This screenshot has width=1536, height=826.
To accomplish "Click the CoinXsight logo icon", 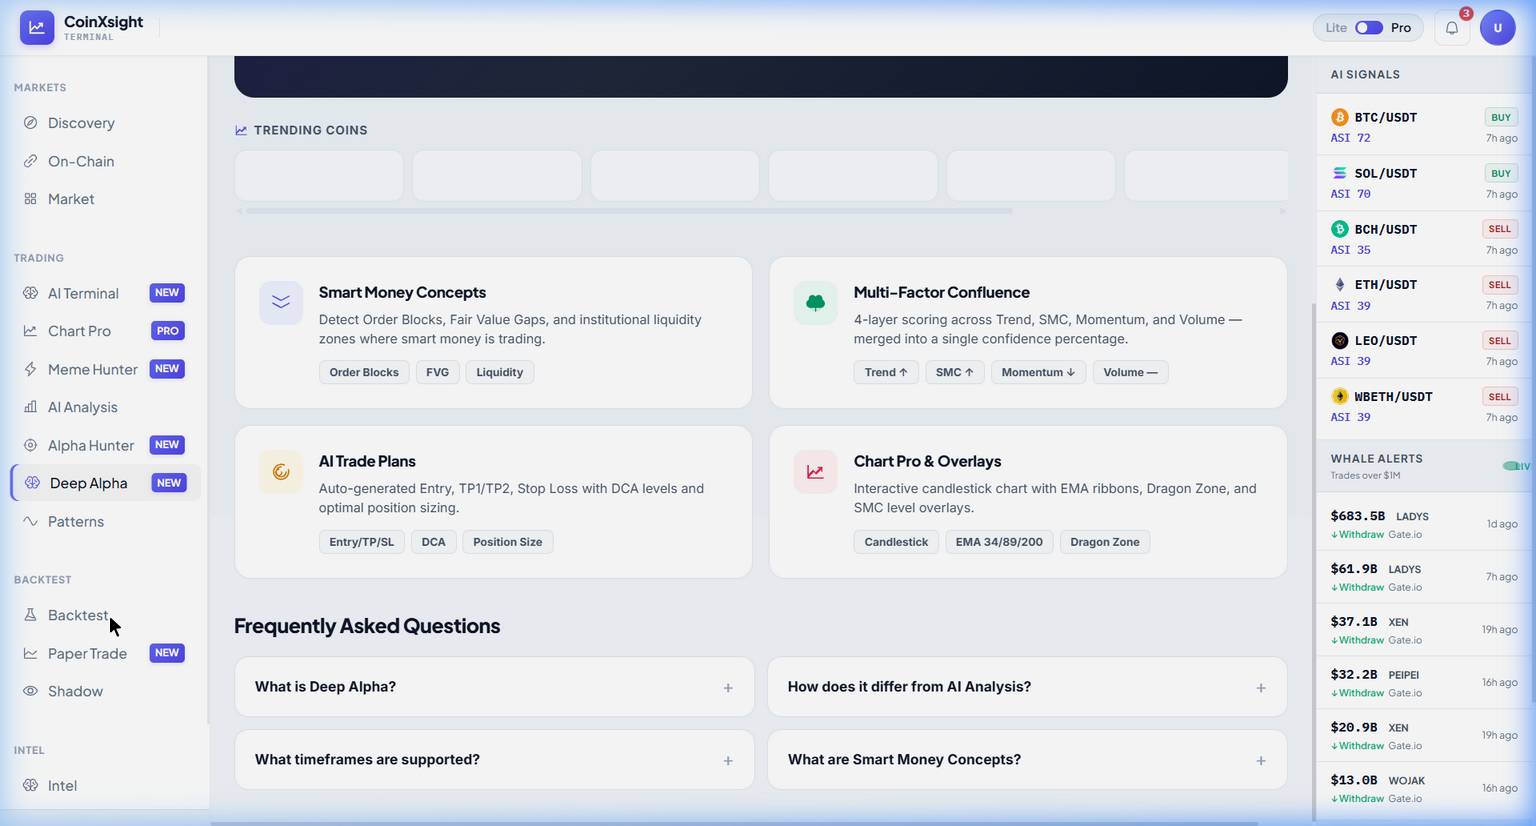I will (37, 28).
